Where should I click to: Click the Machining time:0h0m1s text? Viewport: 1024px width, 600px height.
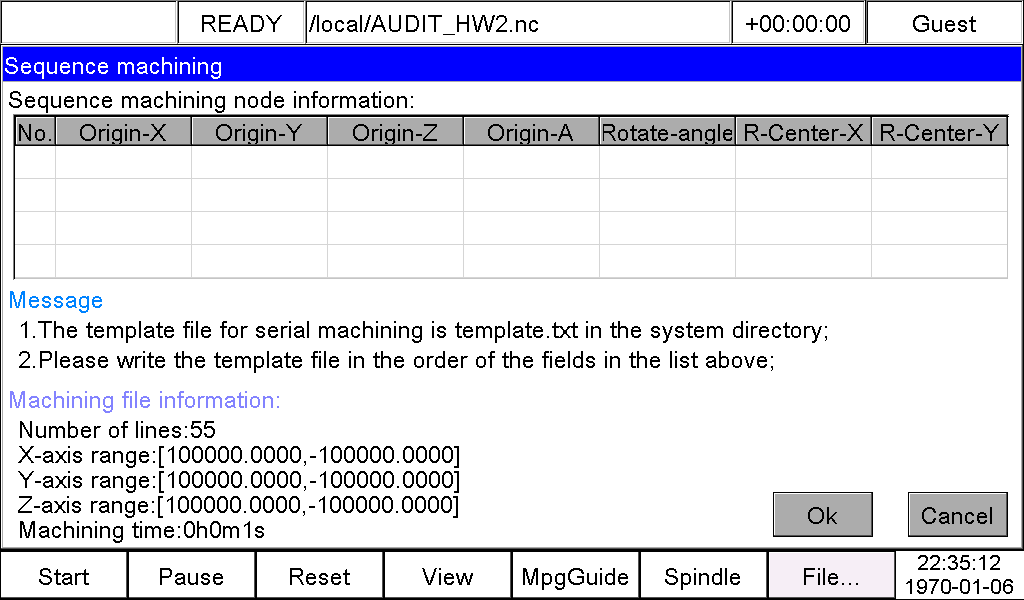(142, 529)
